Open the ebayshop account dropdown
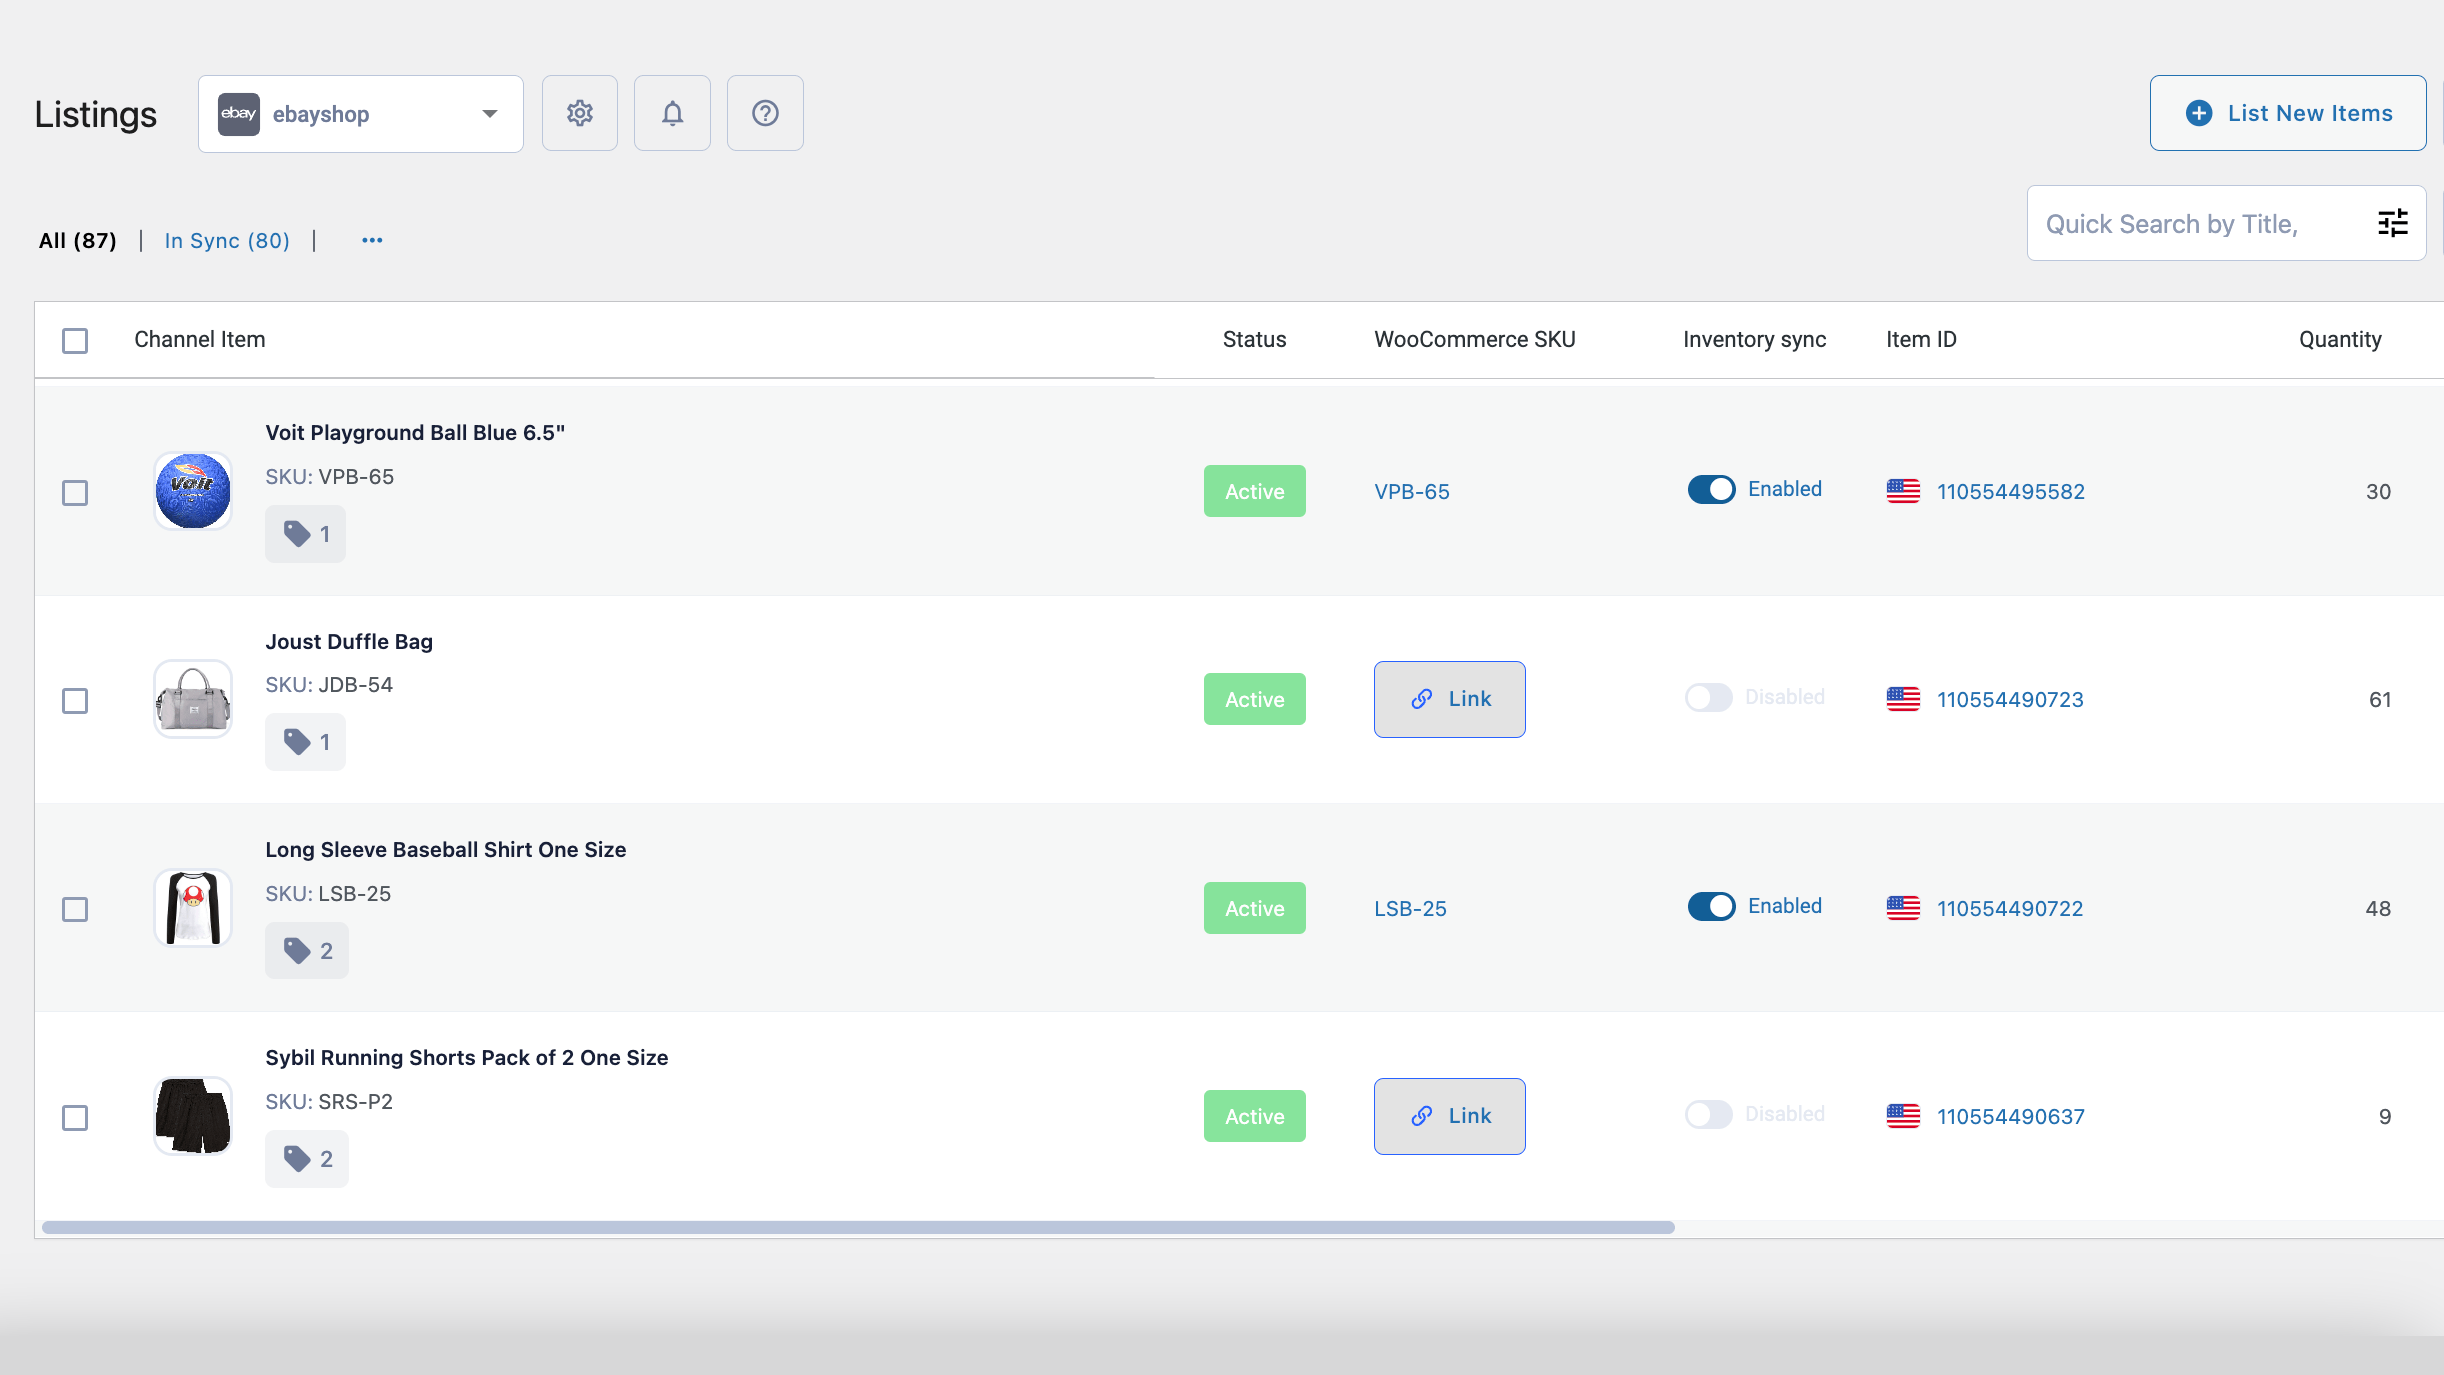 (x=489, y=113)
